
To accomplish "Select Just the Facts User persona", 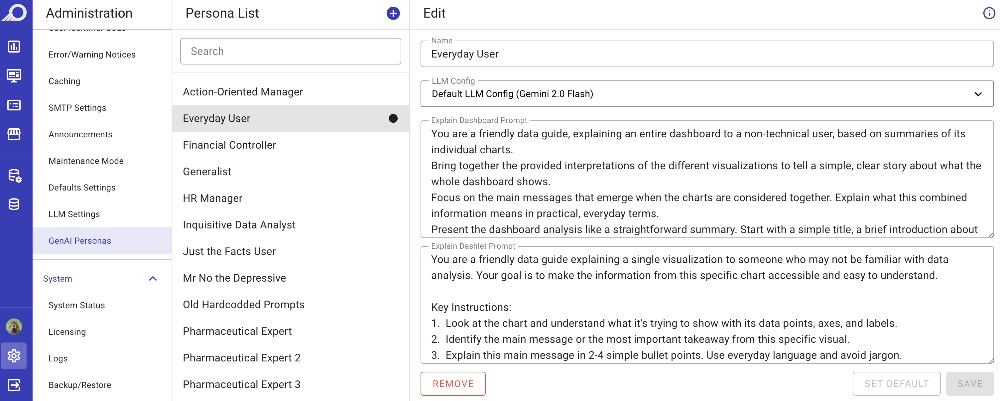I will pos(290,252).
